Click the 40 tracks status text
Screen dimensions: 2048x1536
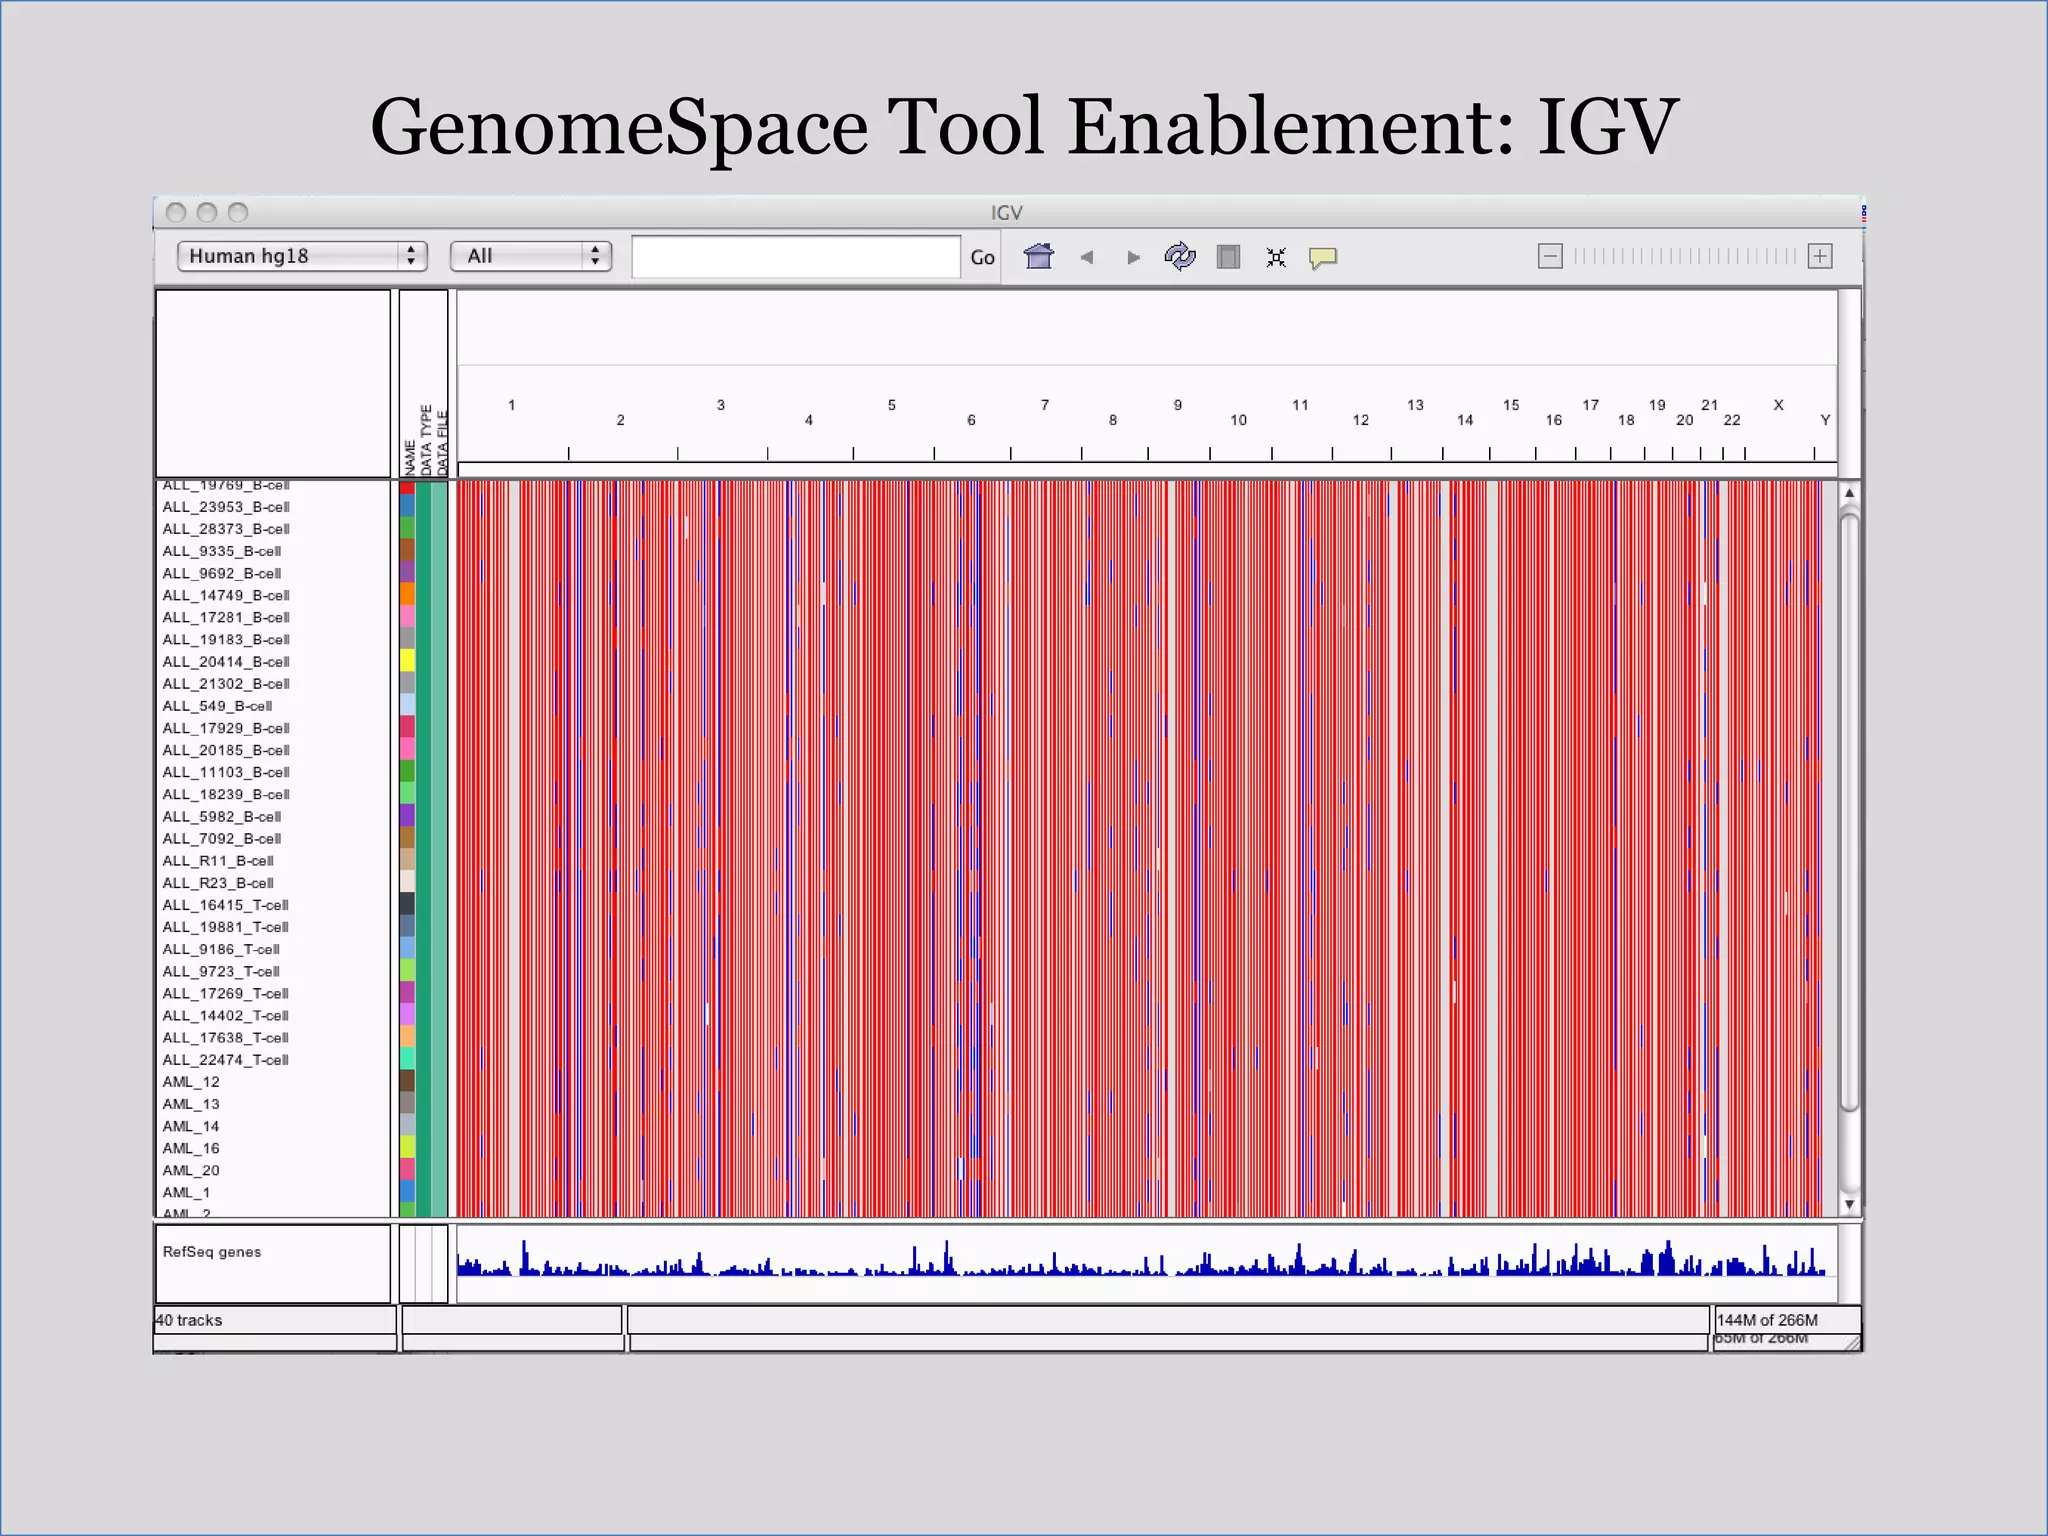click(189, 1320)
